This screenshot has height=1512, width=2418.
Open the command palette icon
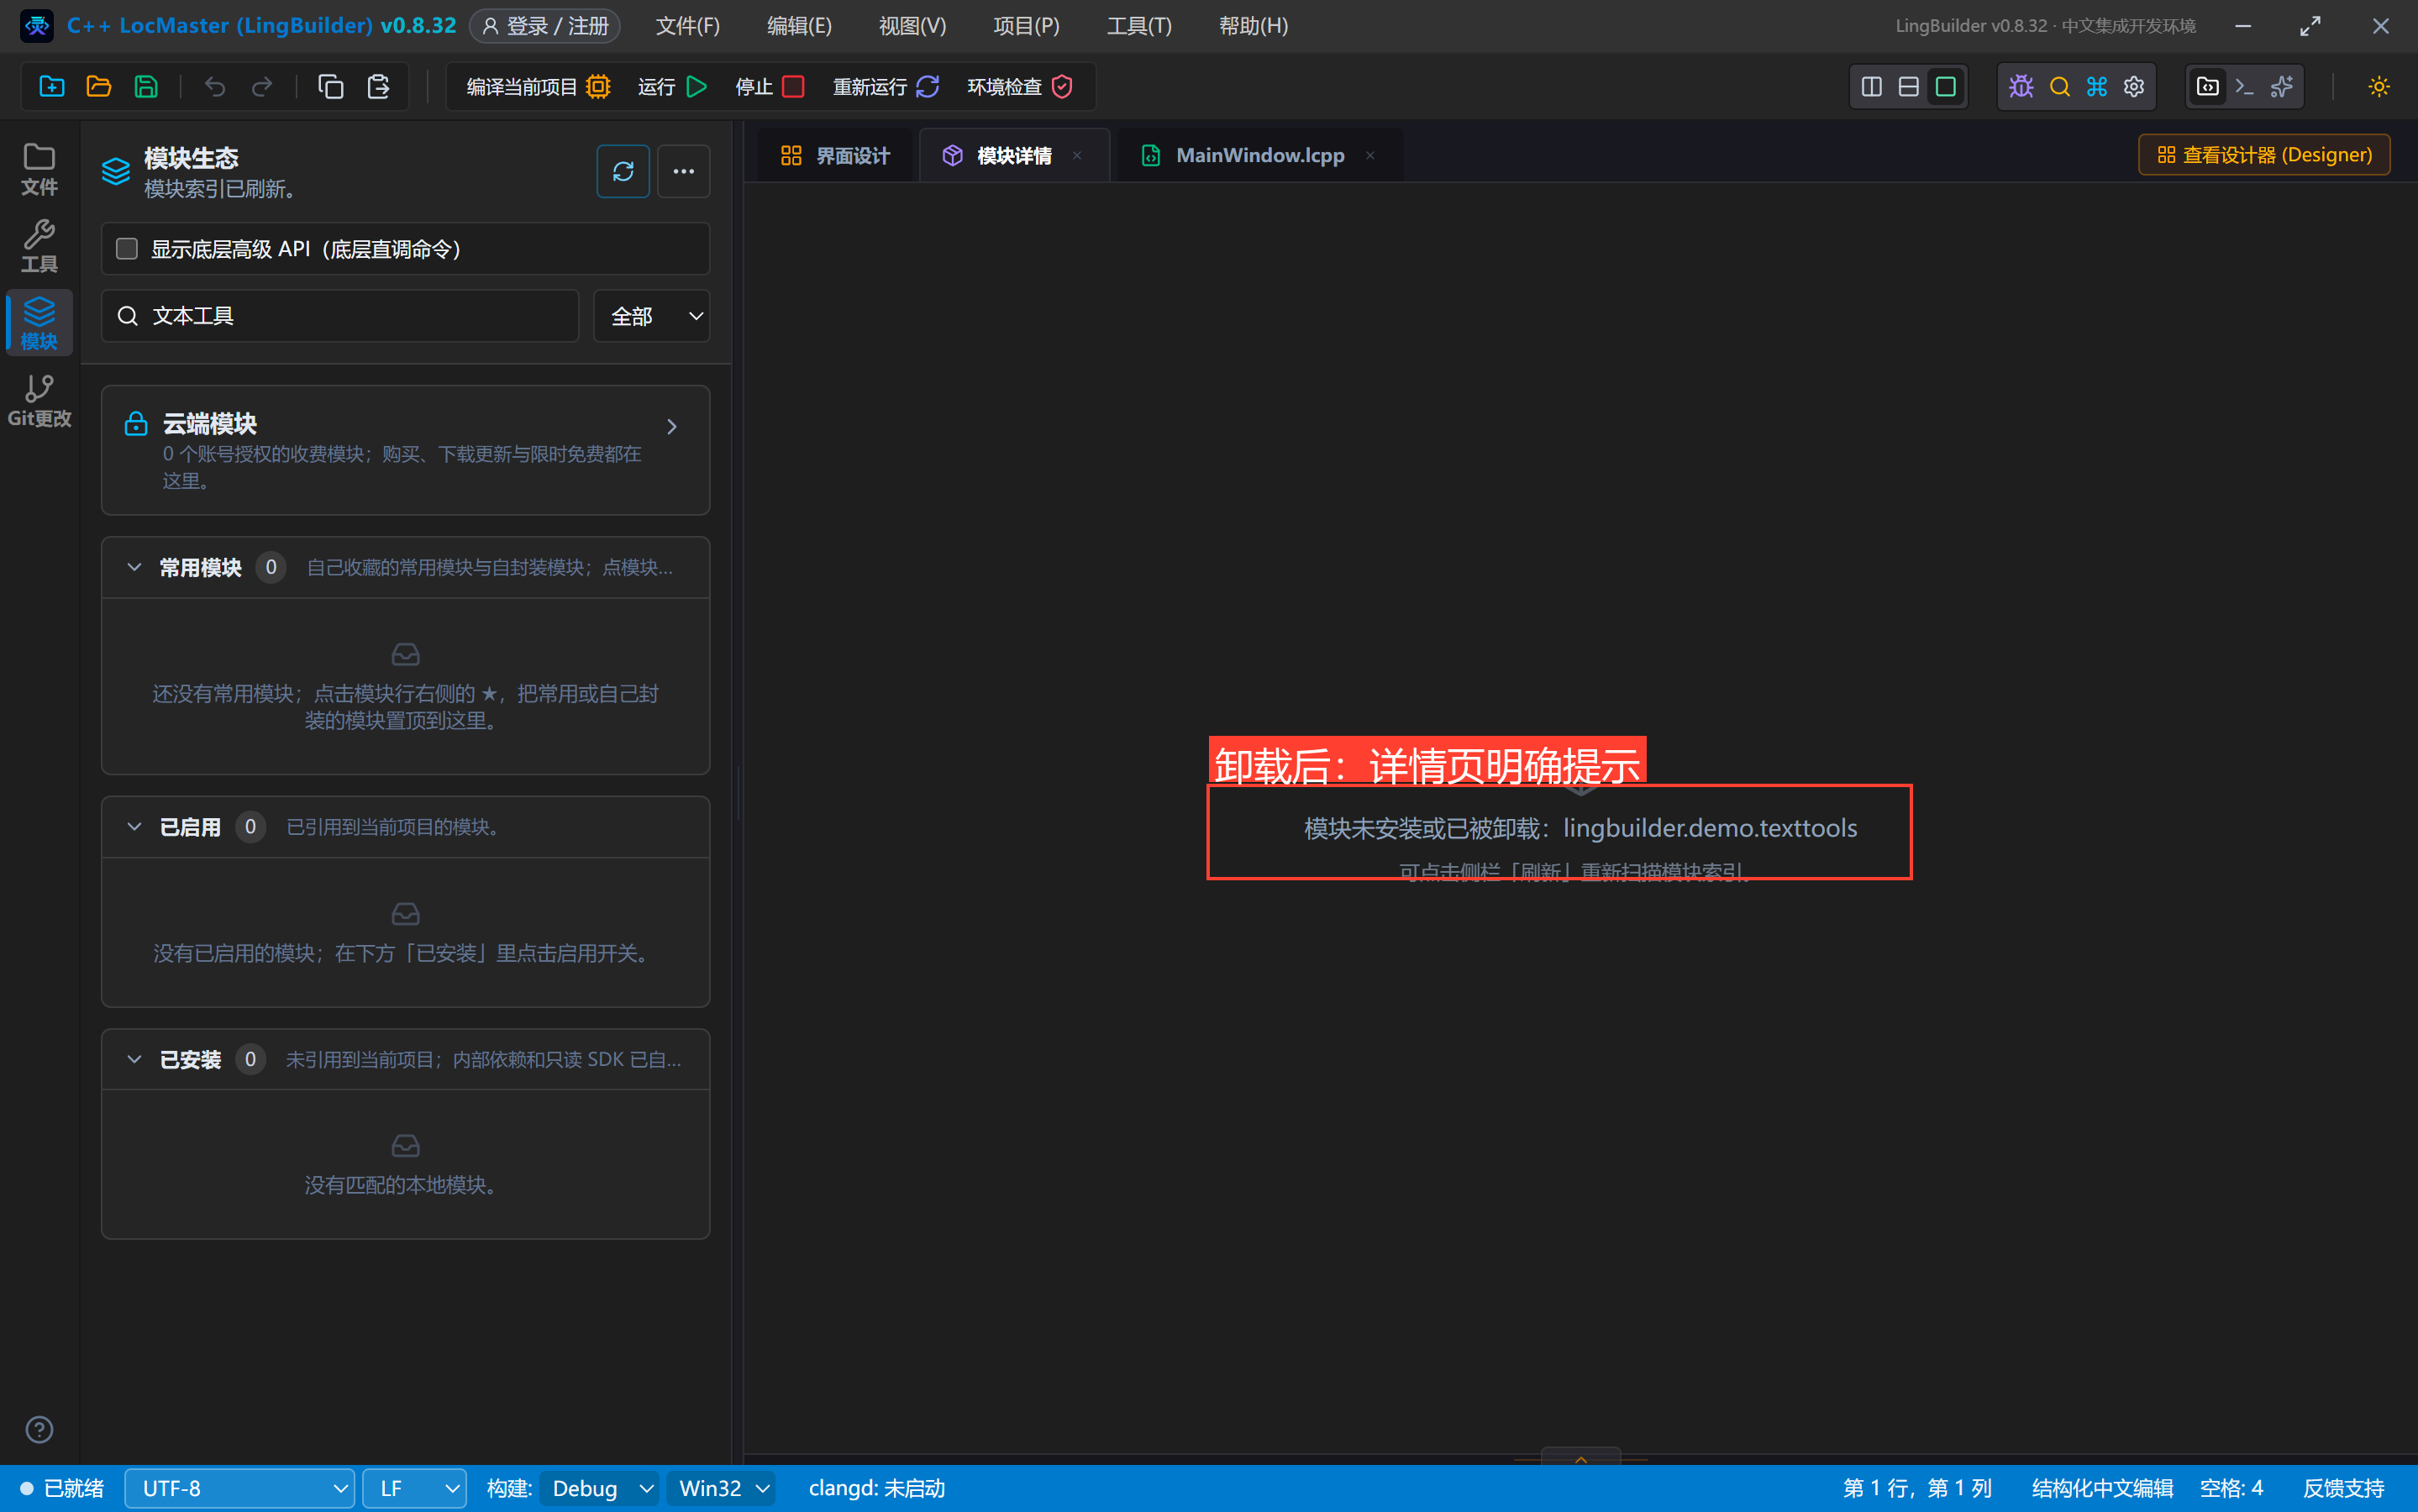[x=2097, y=87]
